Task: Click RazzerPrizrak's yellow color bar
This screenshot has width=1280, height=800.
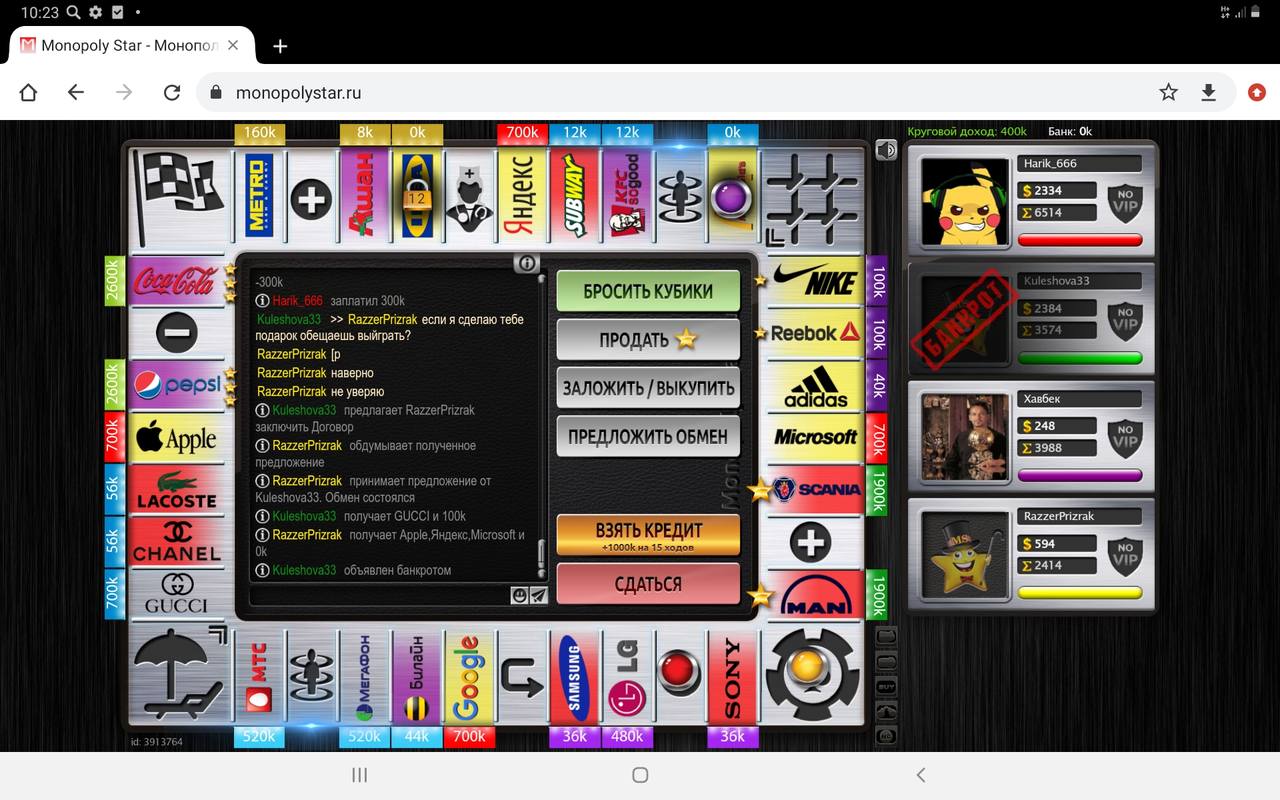Action: [1080, 593]
